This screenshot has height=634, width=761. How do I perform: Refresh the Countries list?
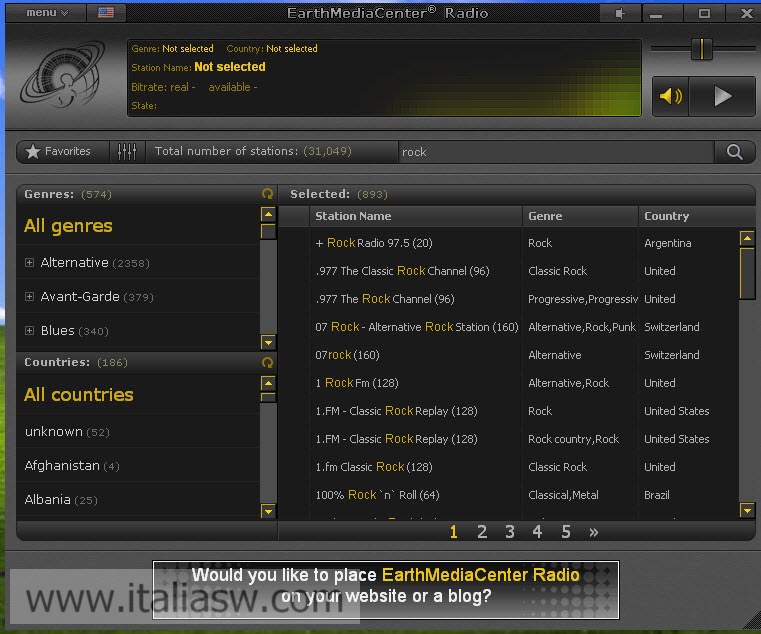click(267, 362)
